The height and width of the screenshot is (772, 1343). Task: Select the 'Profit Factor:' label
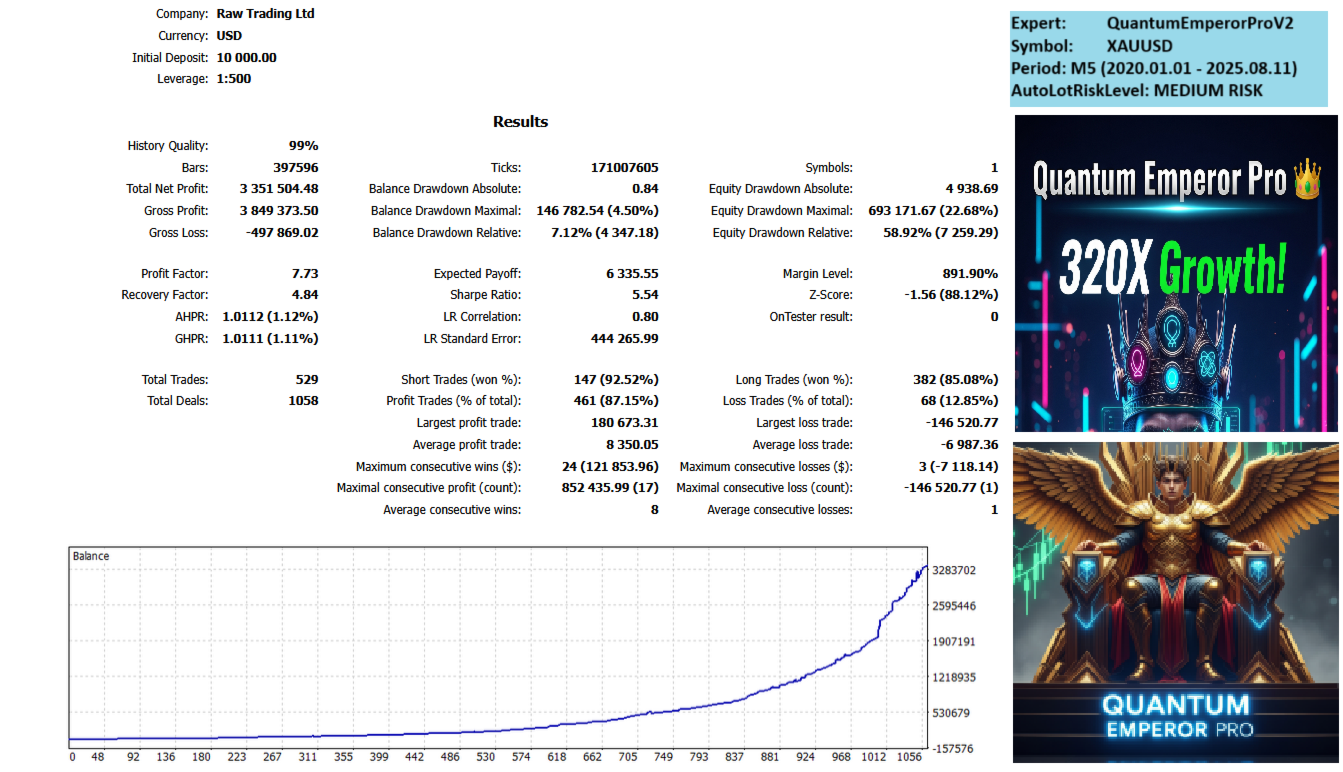(x=175, y=274)
